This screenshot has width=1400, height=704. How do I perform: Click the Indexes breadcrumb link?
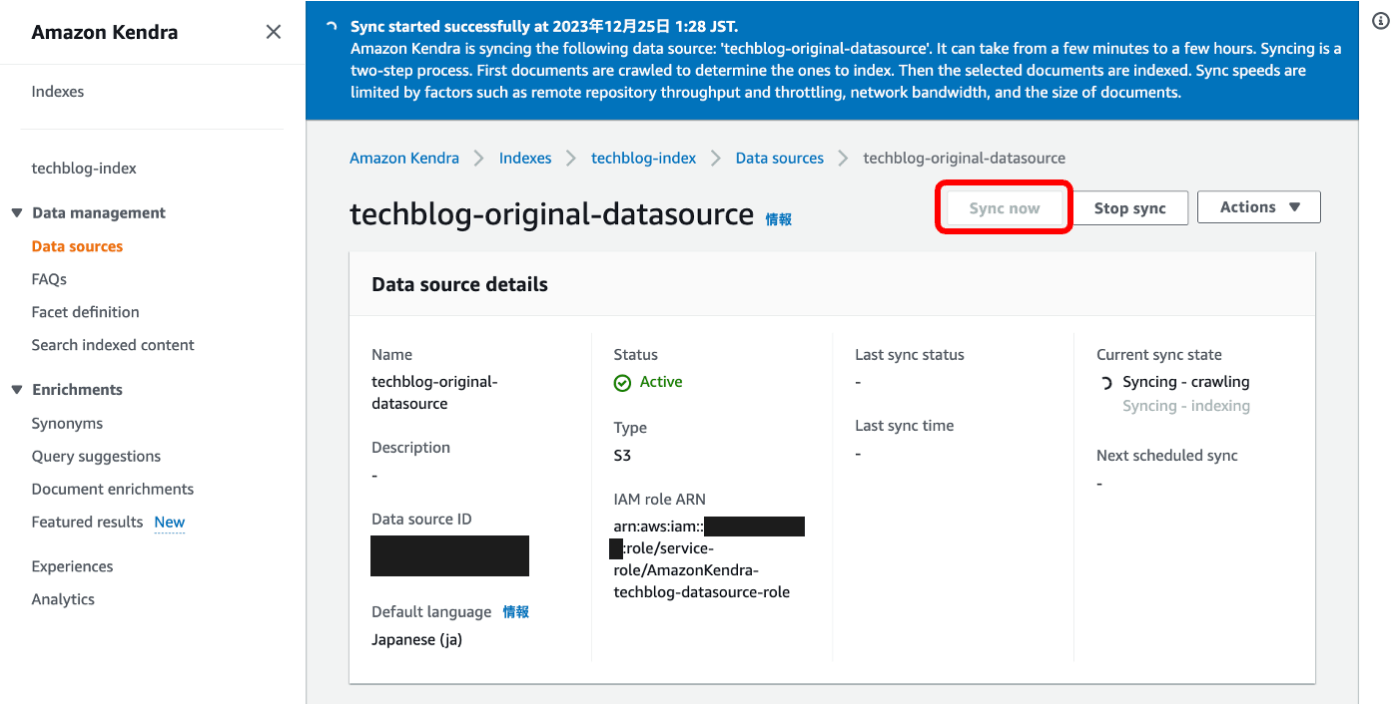(525, 158)
